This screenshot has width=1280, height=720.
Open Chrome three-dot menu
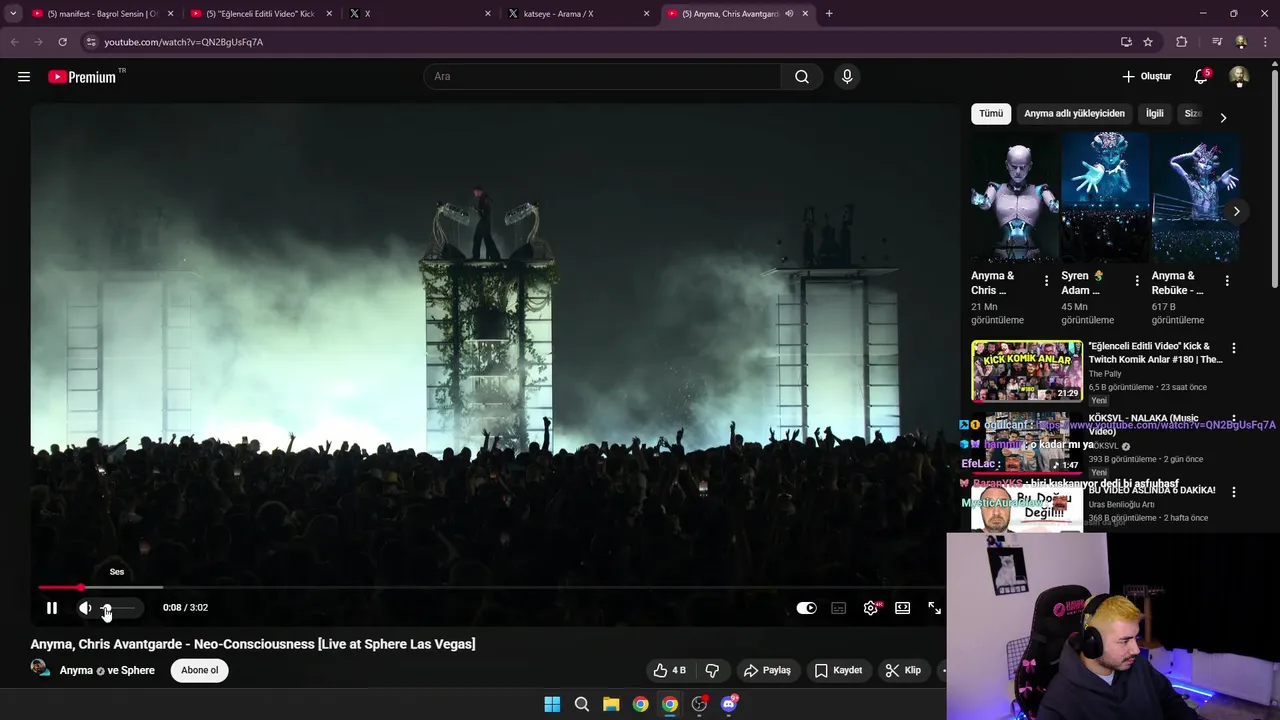point(1265,42)
